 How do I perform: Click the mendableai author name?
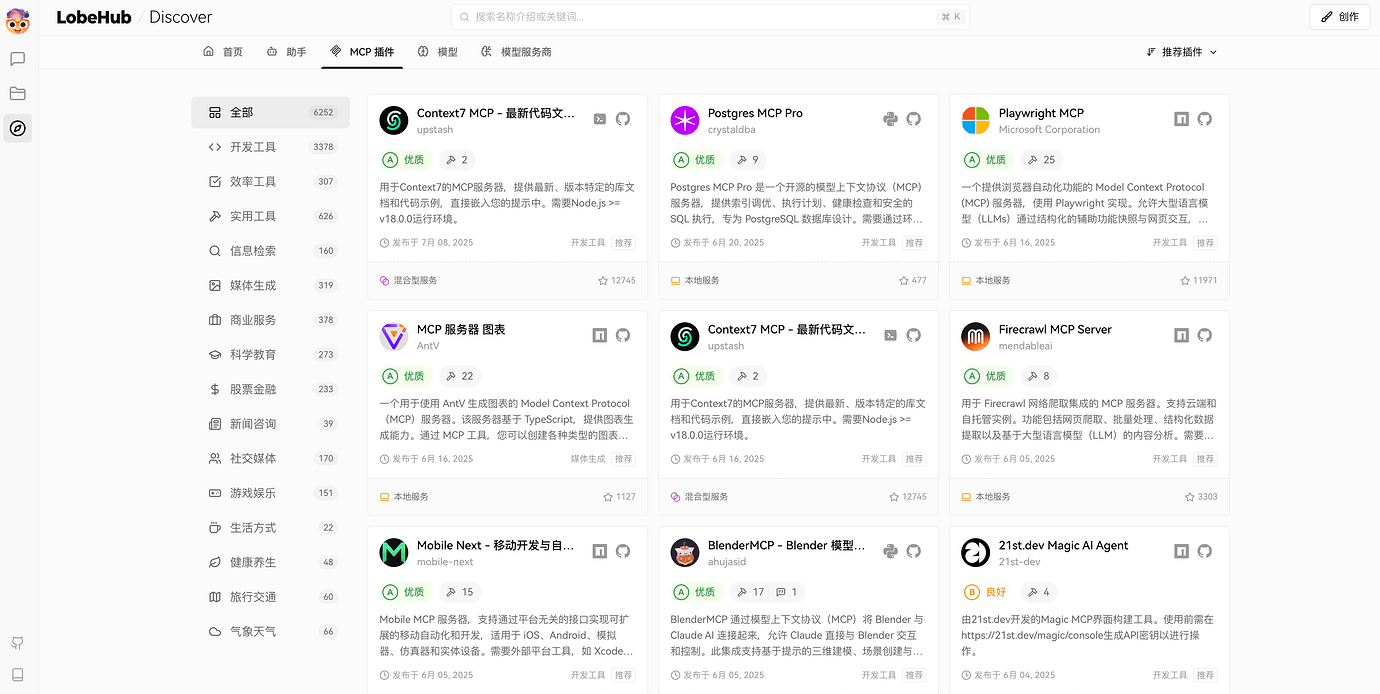click(1026, 346)
